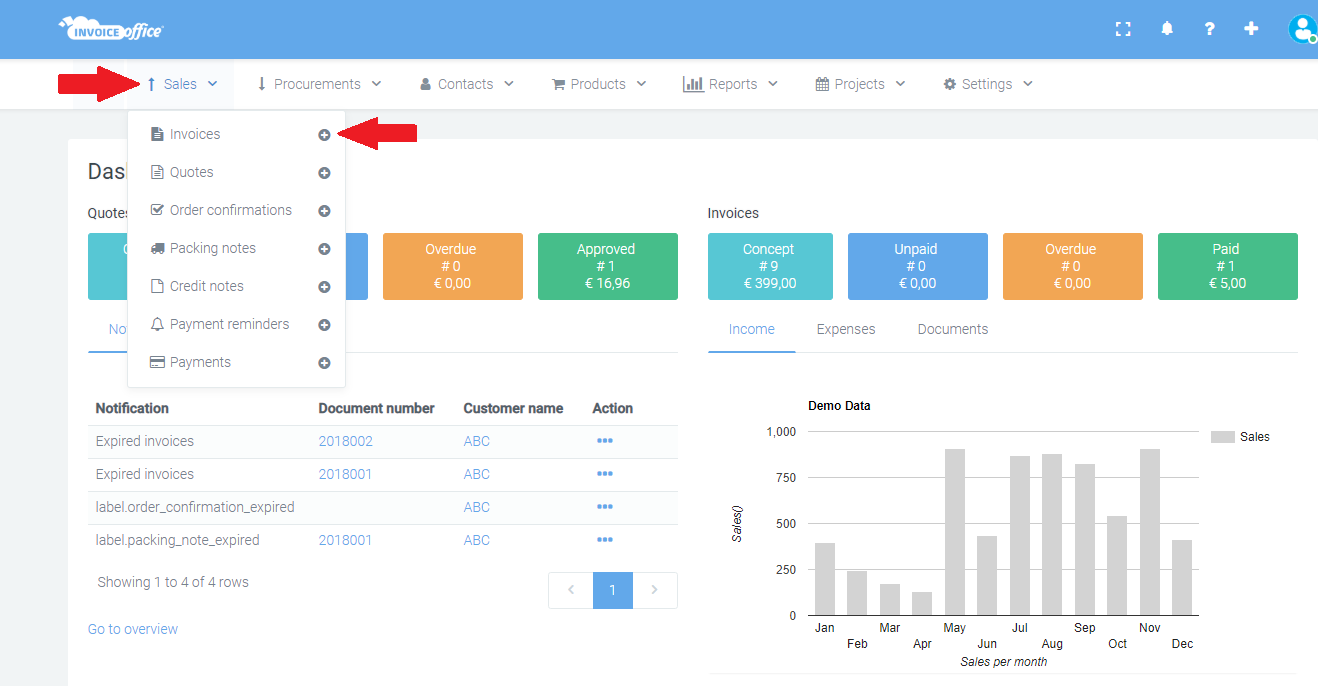Viewport: 1318px width, 686px height.
Task: Expand the Settings dropdown menu
Action: (x=988, y=84)
